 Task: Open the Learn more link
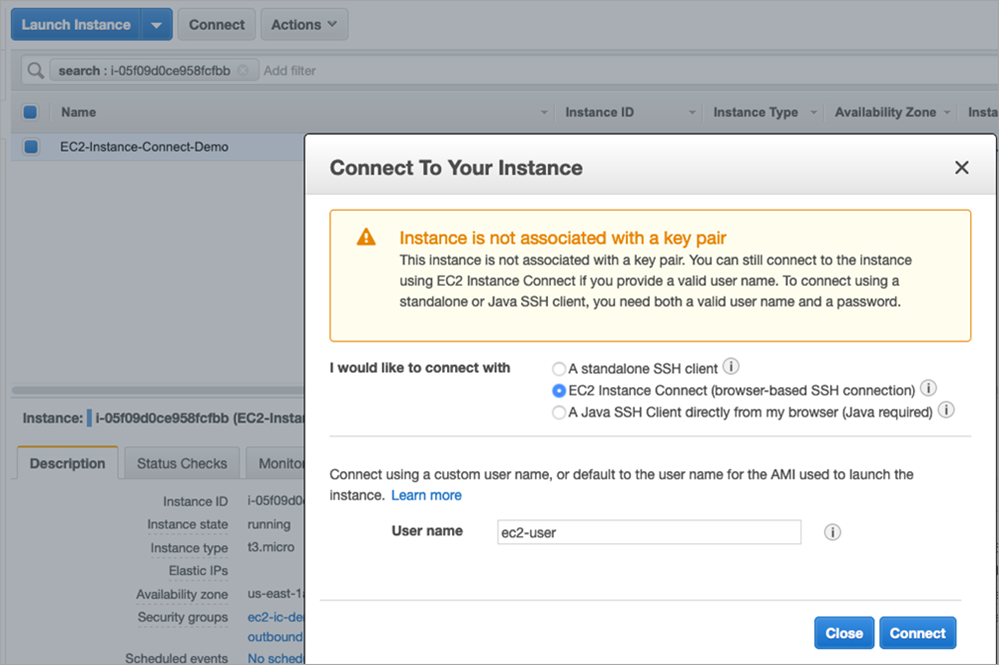click(426, 495)
